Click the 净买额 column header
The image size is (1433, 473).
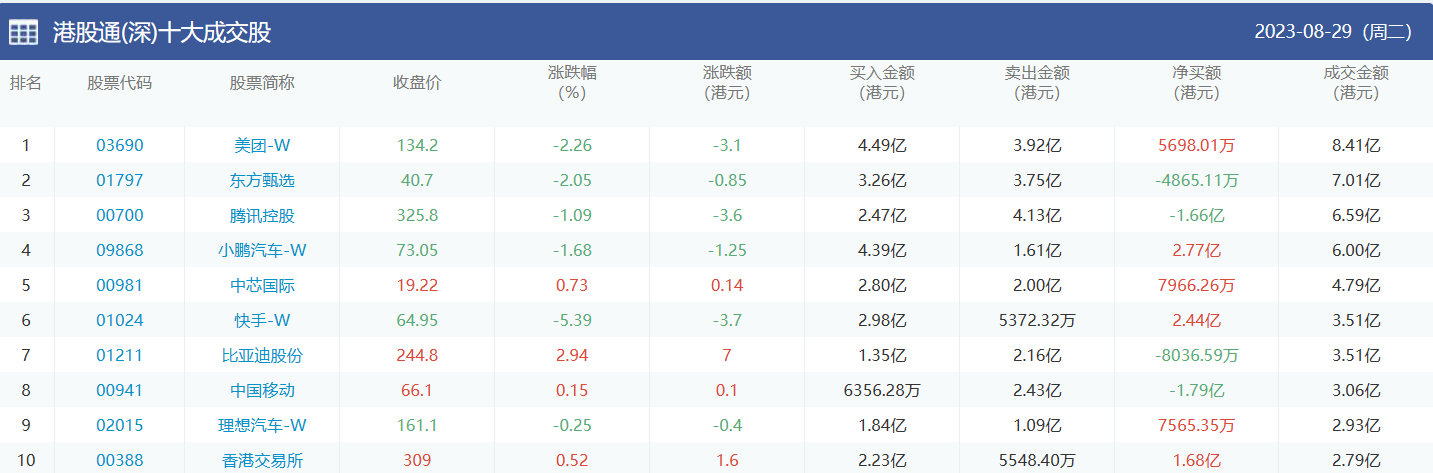click(1197, 83)
